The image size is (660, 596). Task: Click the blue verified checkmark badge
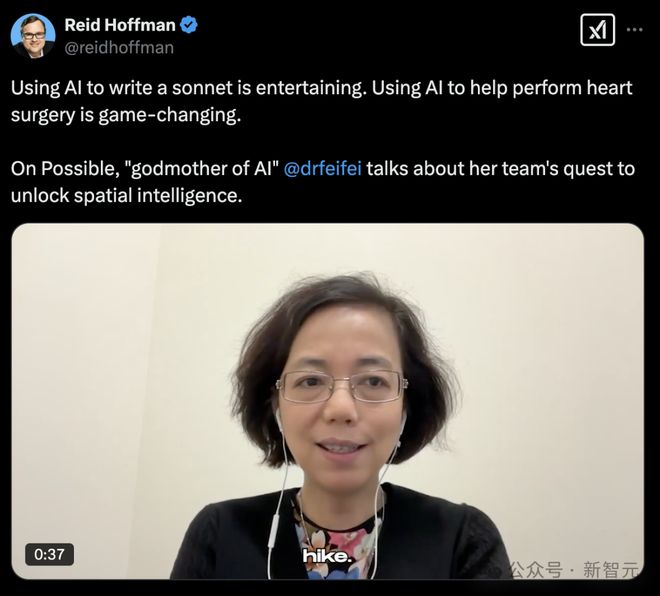coord(189,25)
